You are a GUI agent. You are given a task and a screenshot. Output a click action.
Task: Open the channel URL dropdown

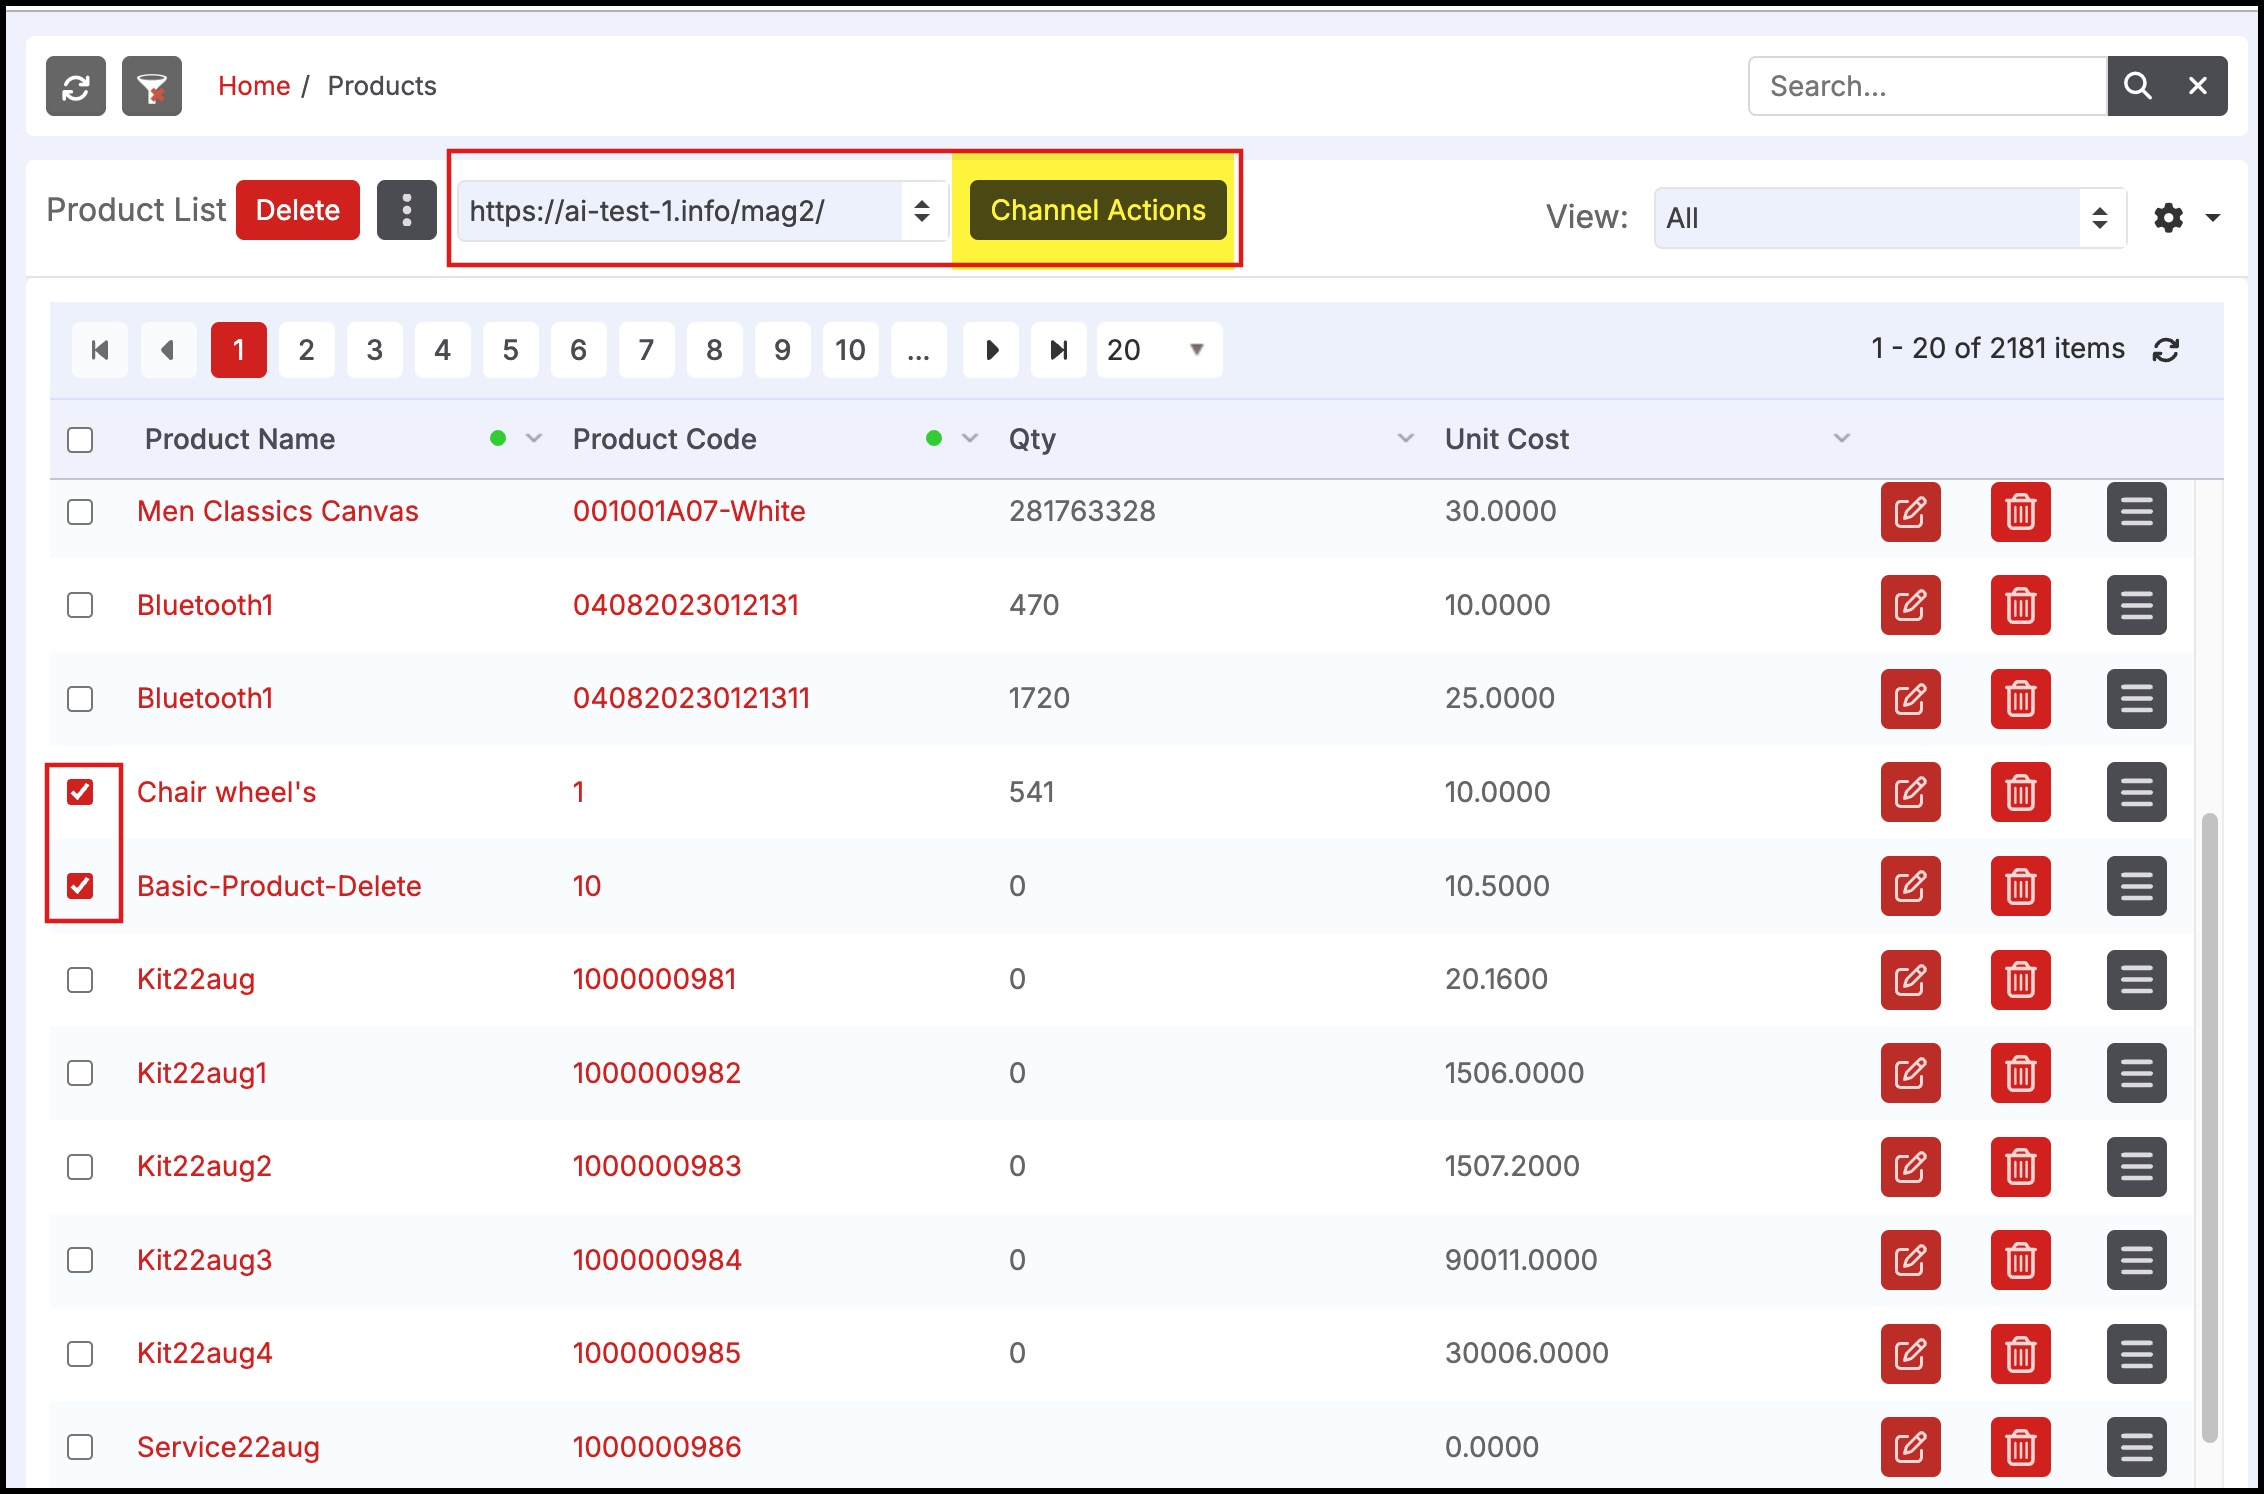click(x=702, y=211)
